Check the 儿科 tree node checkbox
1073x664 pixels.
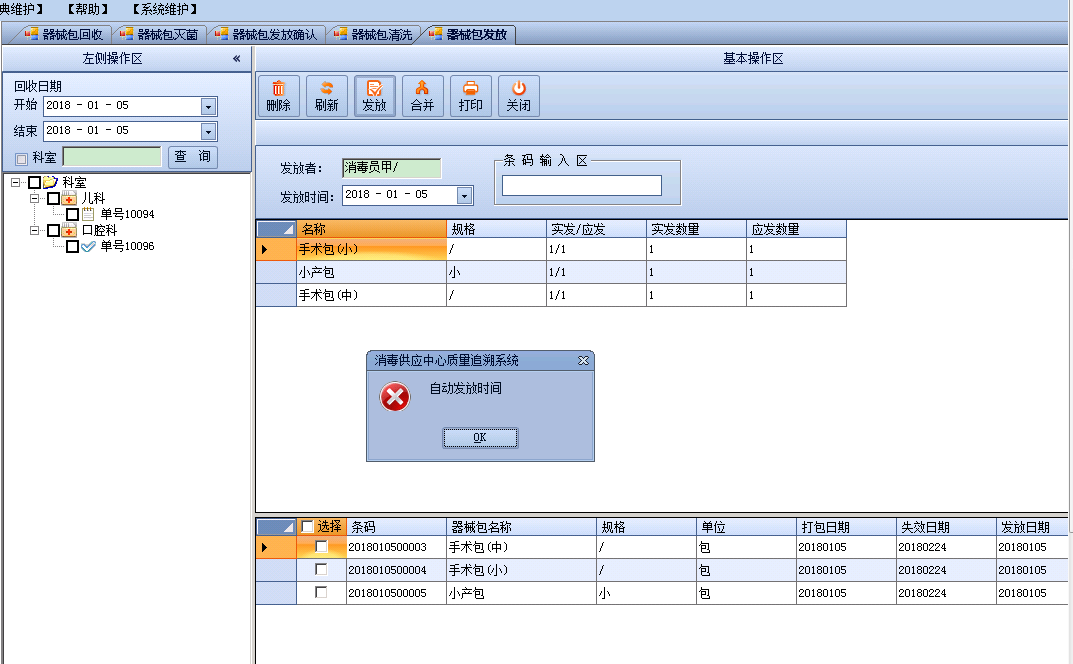(x=53, y=199)
